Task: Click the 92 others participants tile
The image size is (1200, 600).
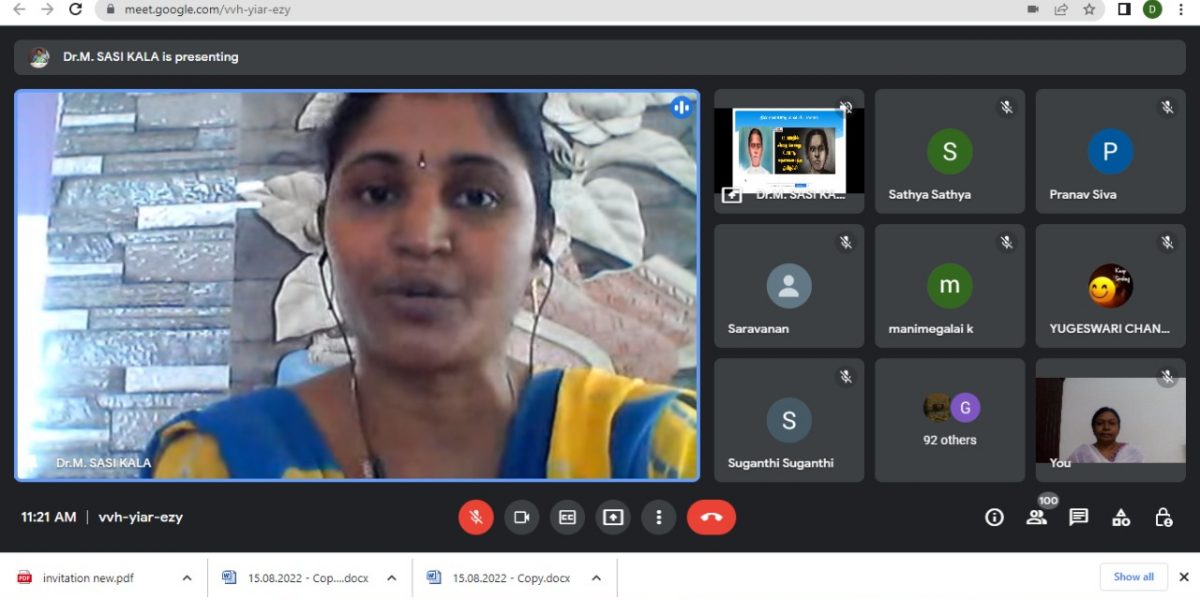Action: (950, 420)
